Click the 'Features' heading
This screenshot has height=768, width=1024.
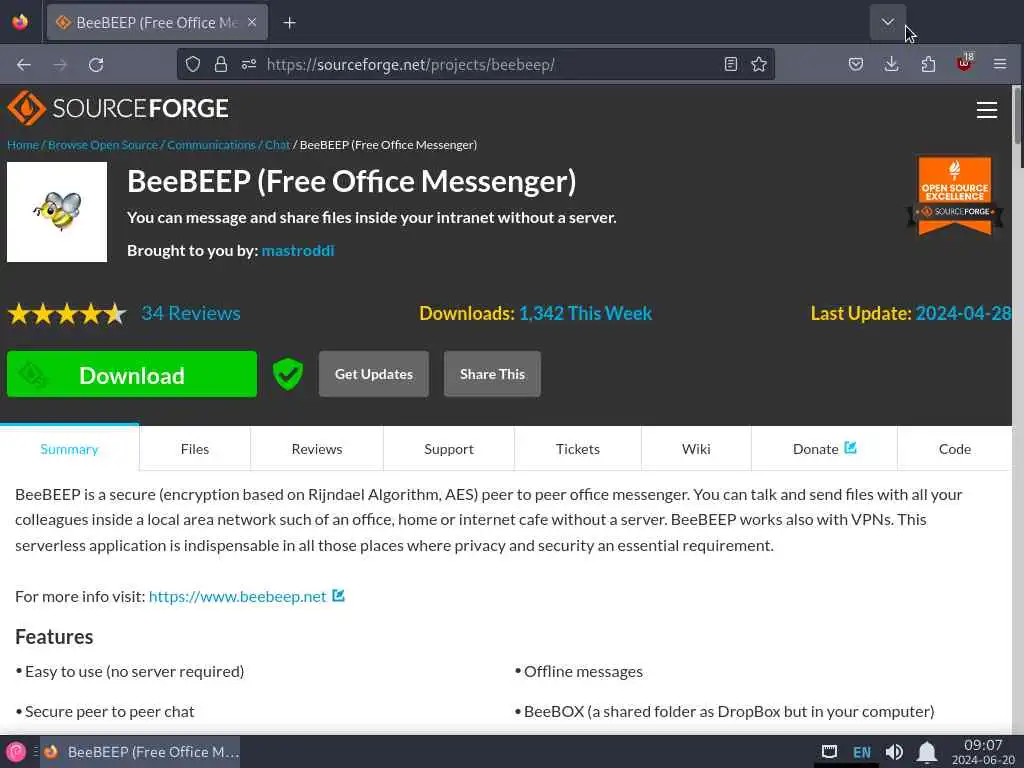coord(54,637)
